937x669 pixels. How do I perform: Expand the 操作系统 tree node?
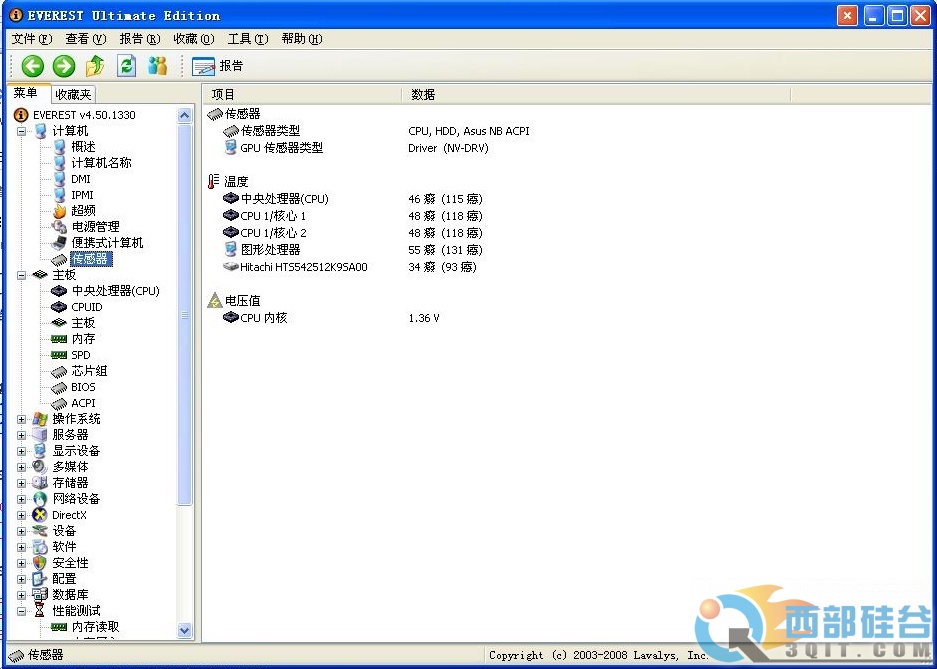coord(22,419)
